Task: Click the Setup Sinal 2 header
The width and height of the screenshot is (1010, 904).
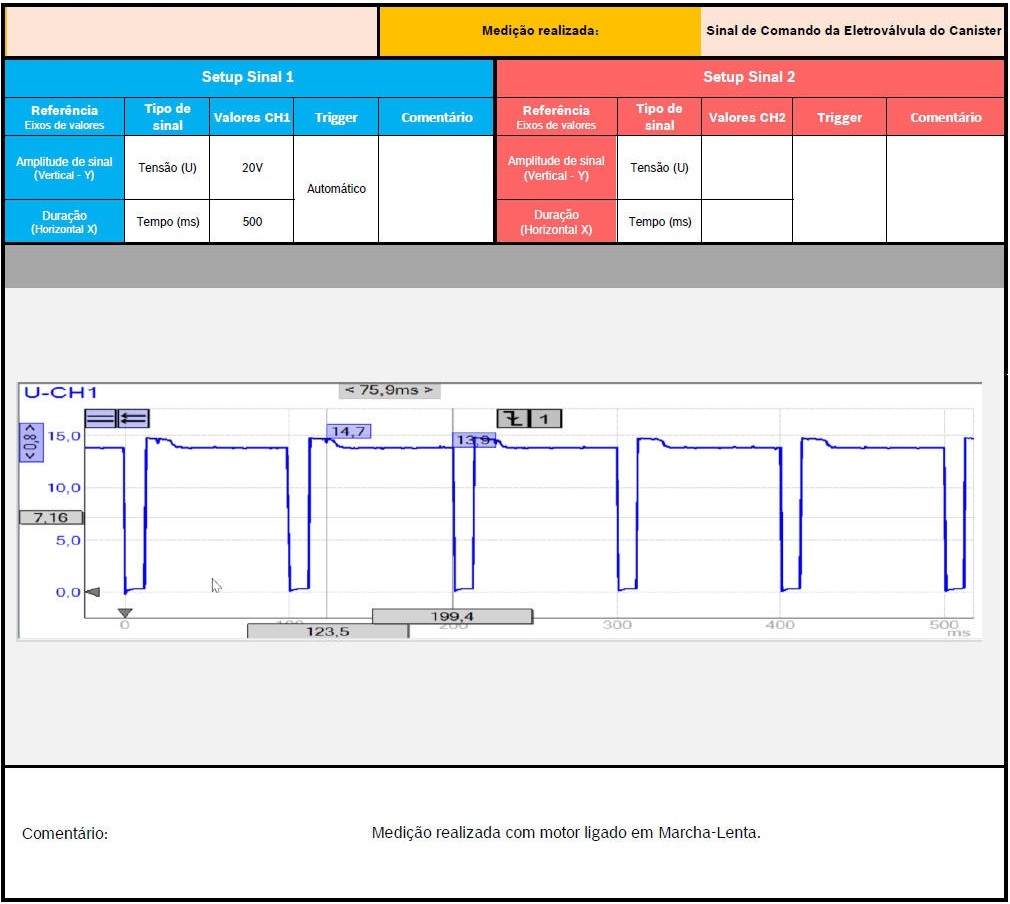Action: click(749, 77)
